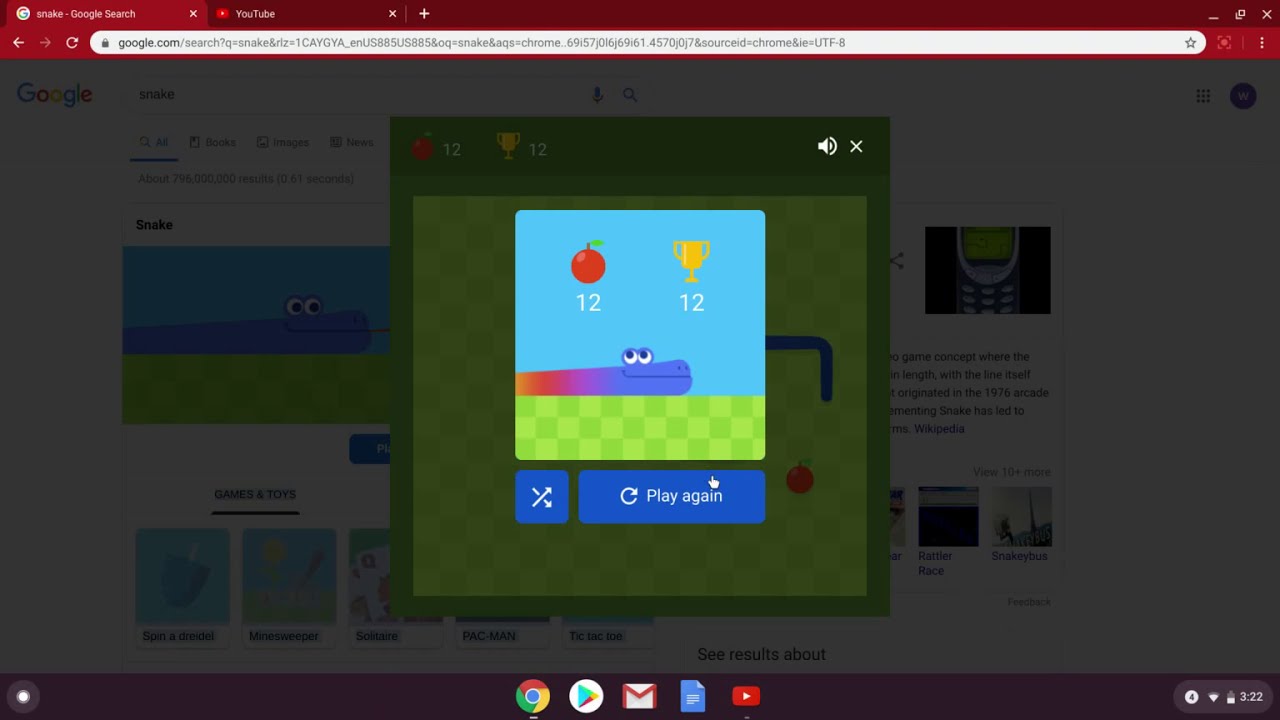Open system tray clock 3:22

(x=1251, y=697)
